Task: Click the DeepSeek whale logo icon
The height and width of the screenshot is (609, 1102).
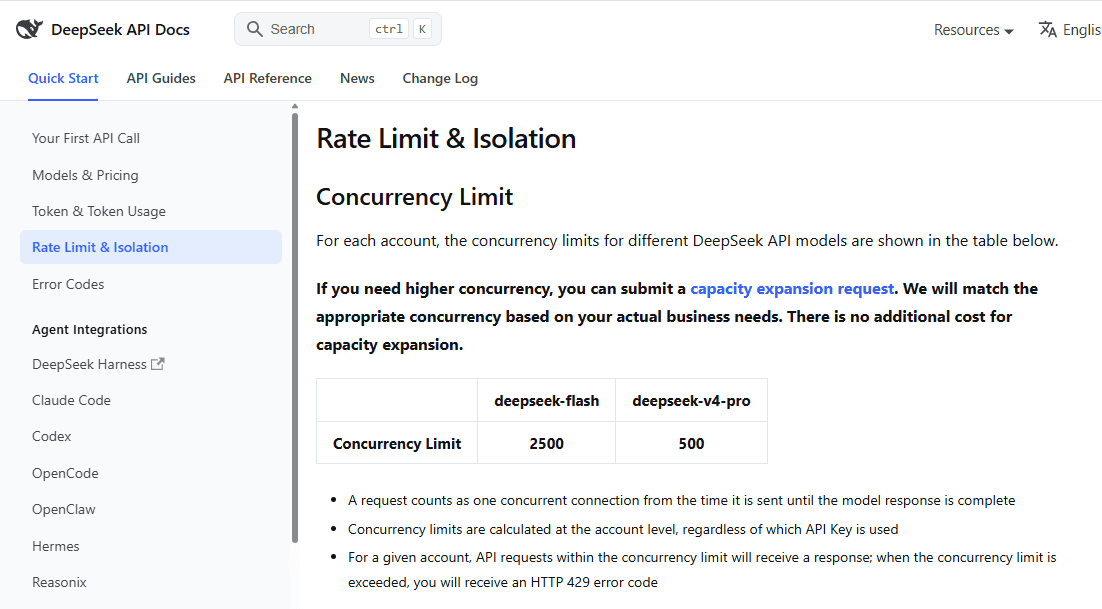Action: pos(30,29)
